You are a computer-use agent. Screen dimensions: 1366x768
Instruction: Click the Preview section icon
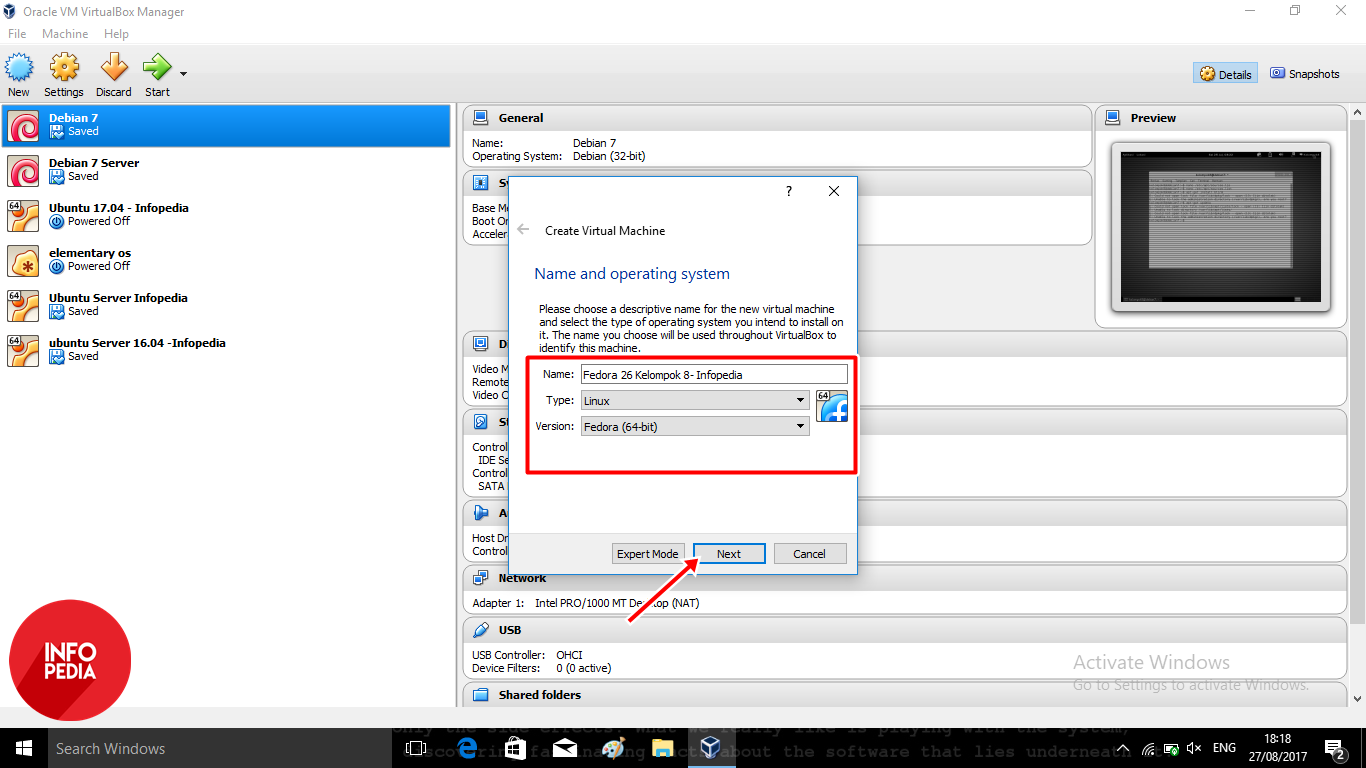click(x=1113, y=118)
